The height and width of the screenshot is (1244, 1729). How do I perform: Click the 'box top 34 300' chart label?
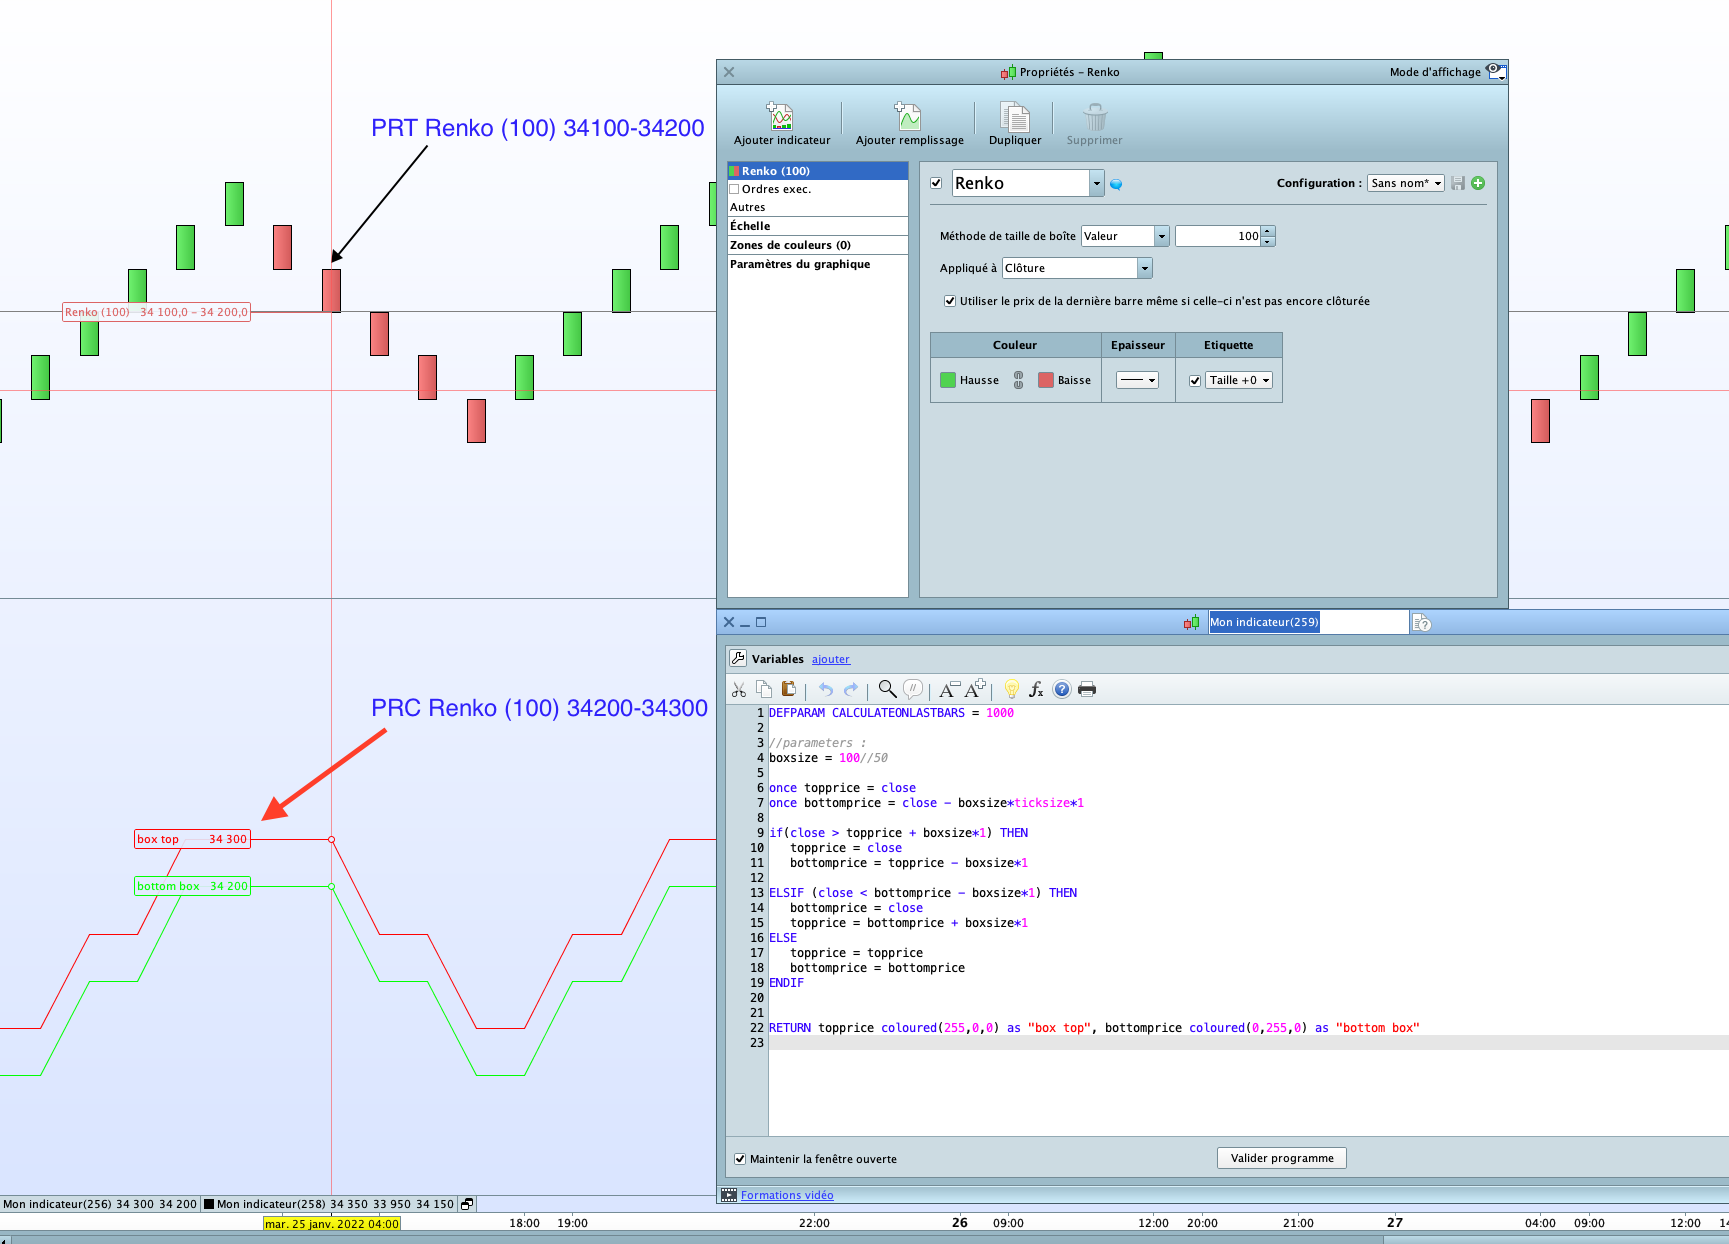point(192,839)
